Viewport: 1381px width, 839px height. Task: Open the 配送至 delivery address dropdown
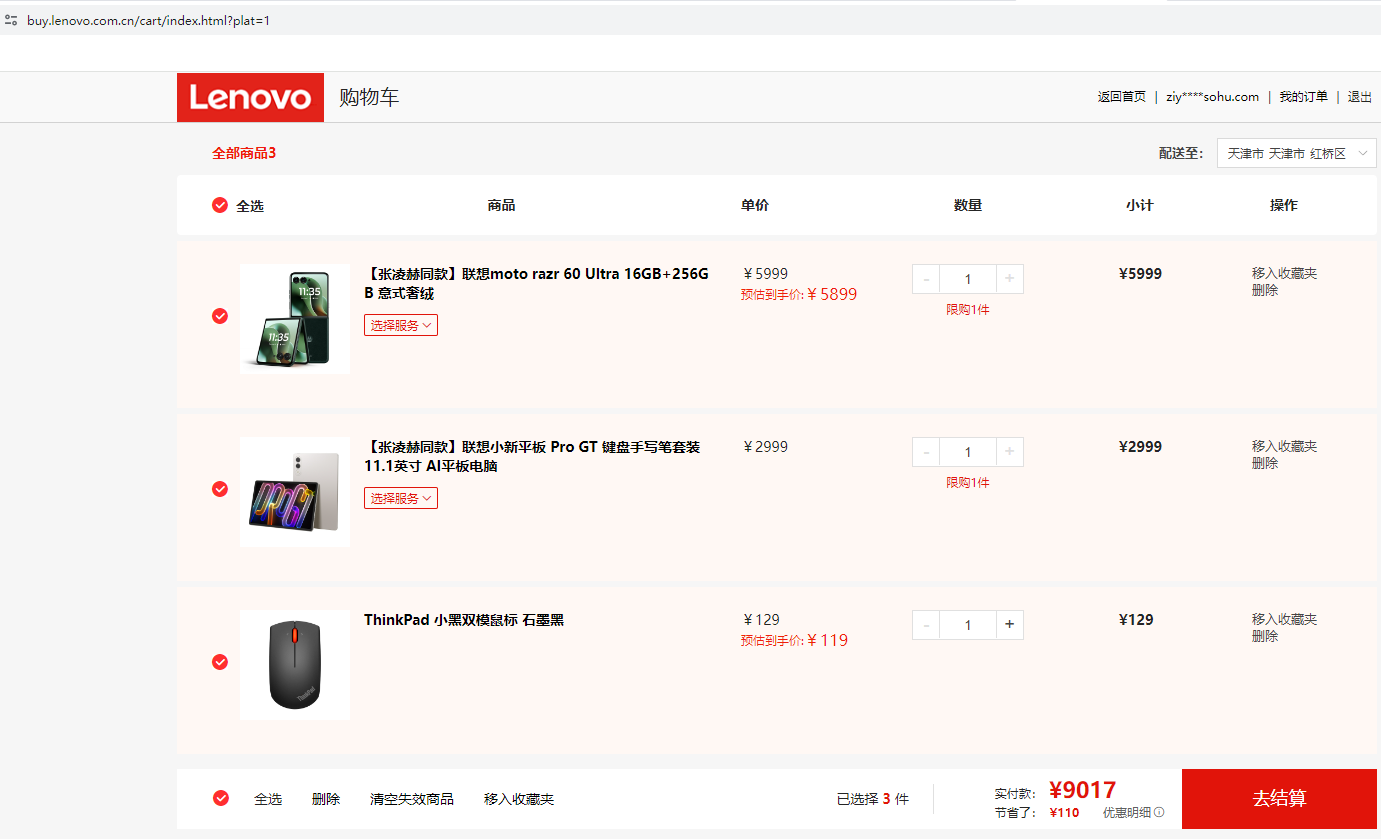click(1296, 153)
